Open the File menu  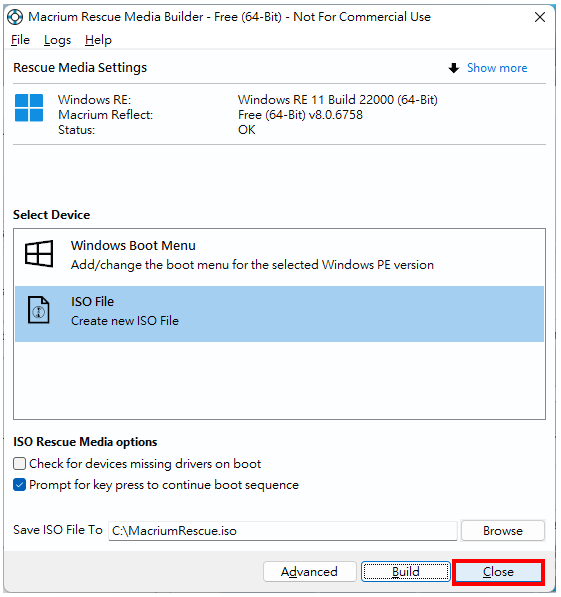tap(20, 40)
